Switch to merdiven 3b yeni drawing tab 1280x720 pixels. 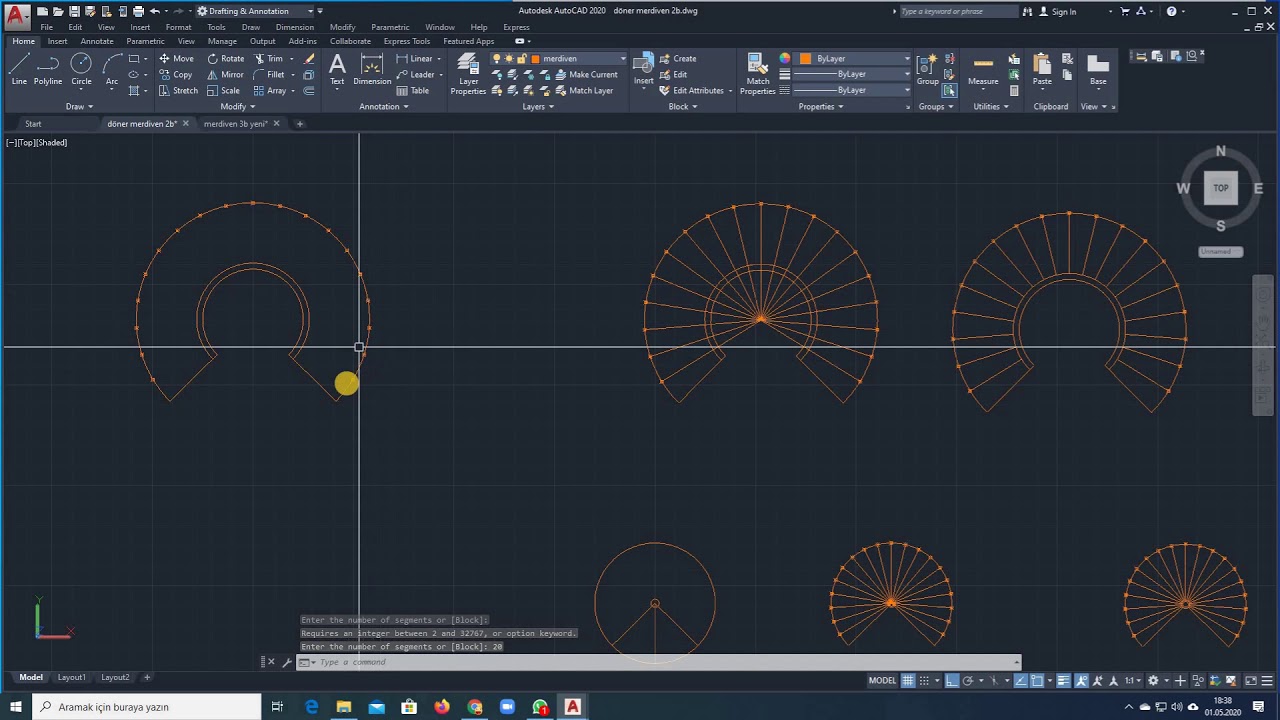pyautogui.click(x=235, y=124)
